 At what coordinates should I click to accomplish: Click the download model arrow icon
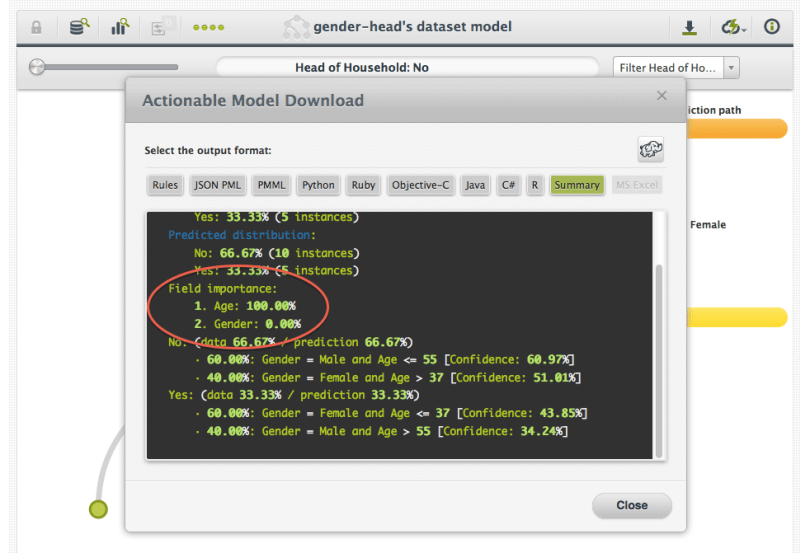(x=689, y=27)
